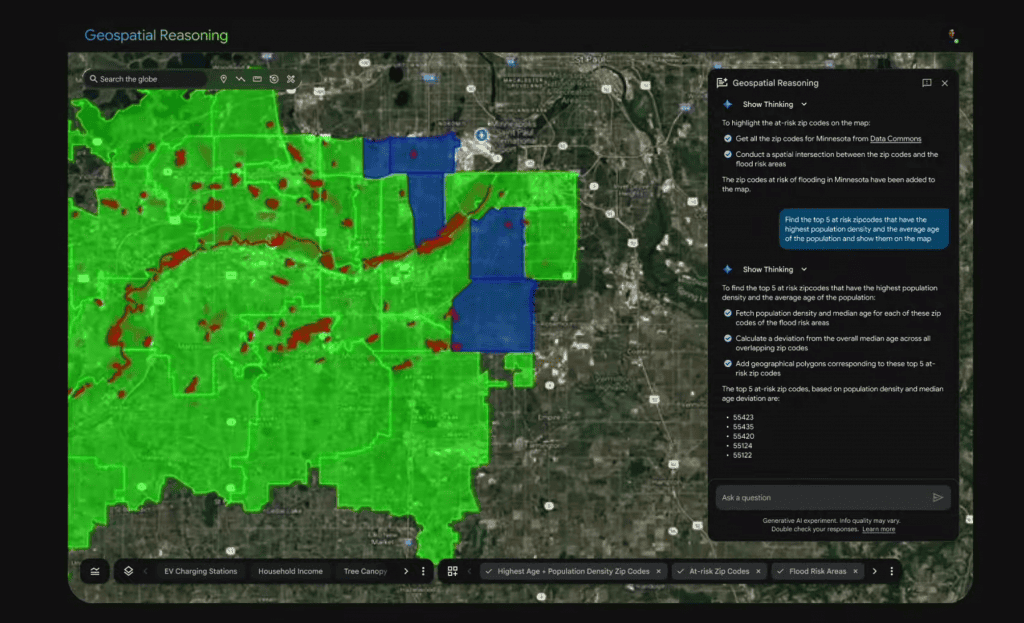Expand the second Show Thinking section
1024x623 pixels.
(x=804, y=269)
